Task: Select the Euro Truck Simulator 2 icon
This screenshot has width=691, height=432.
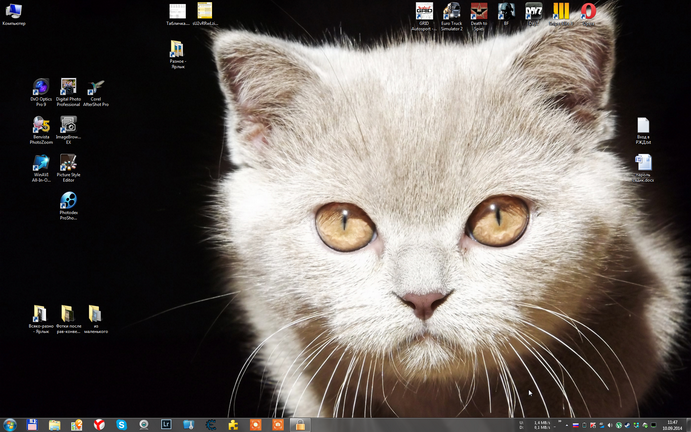Action: click(452, 17)
